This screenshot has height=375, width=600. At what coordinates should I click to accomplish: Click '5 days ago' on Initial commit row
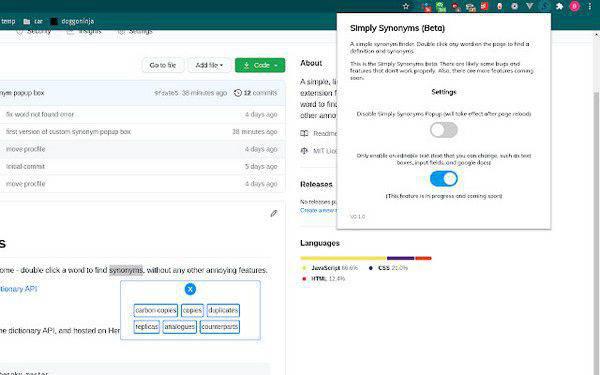point(261,166)
